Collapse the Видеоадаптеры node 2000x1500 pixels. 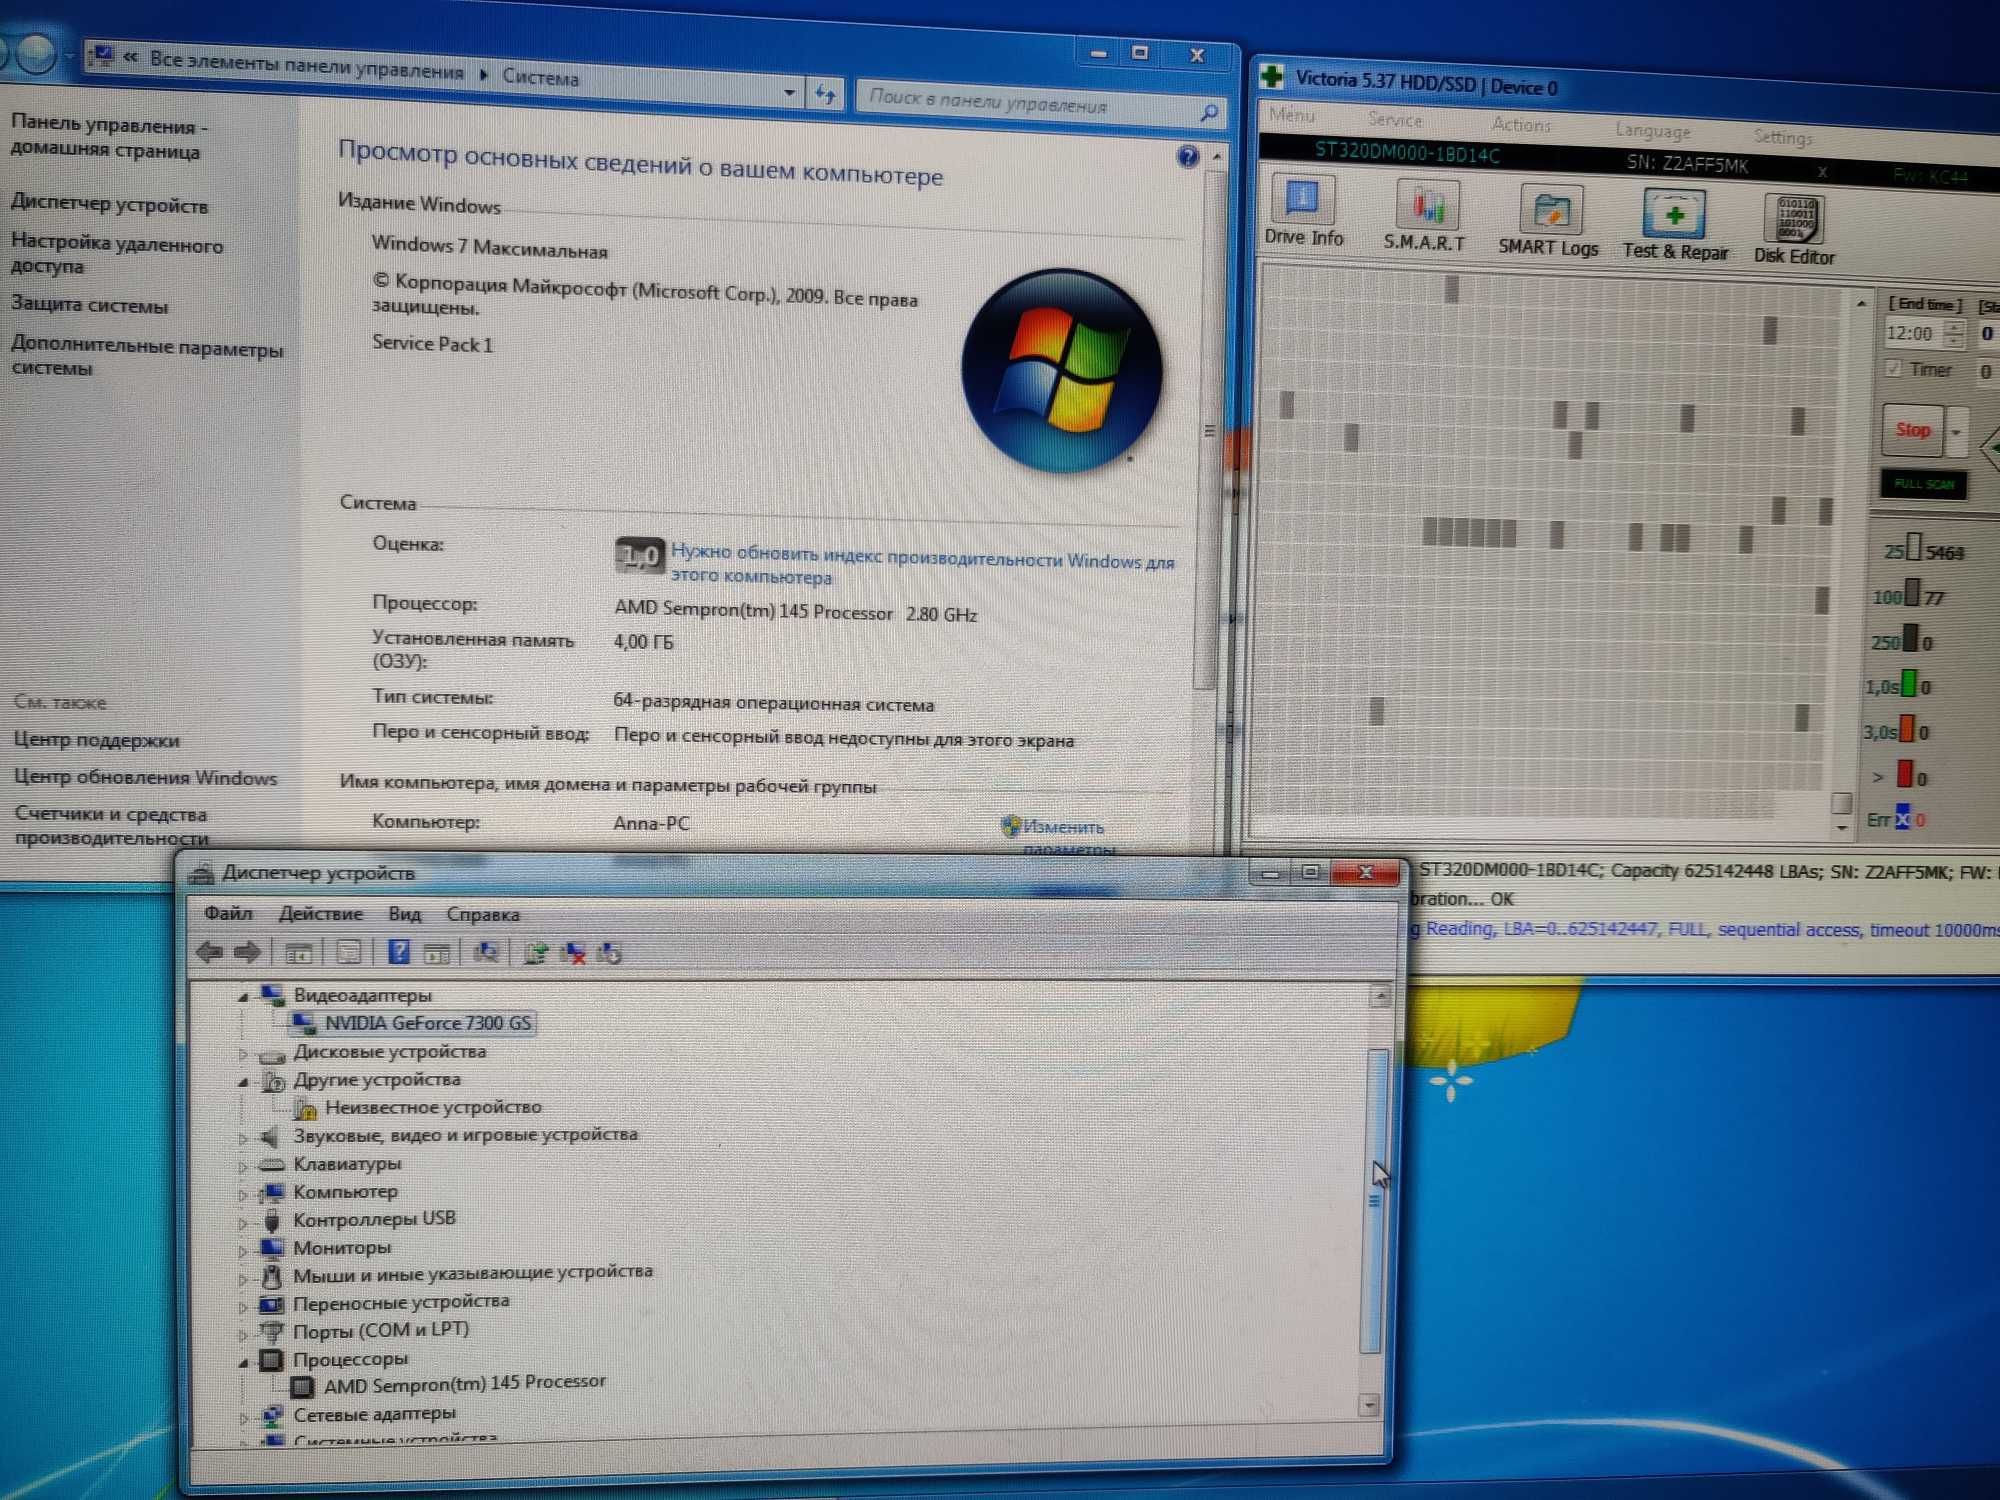pos(243,996)
